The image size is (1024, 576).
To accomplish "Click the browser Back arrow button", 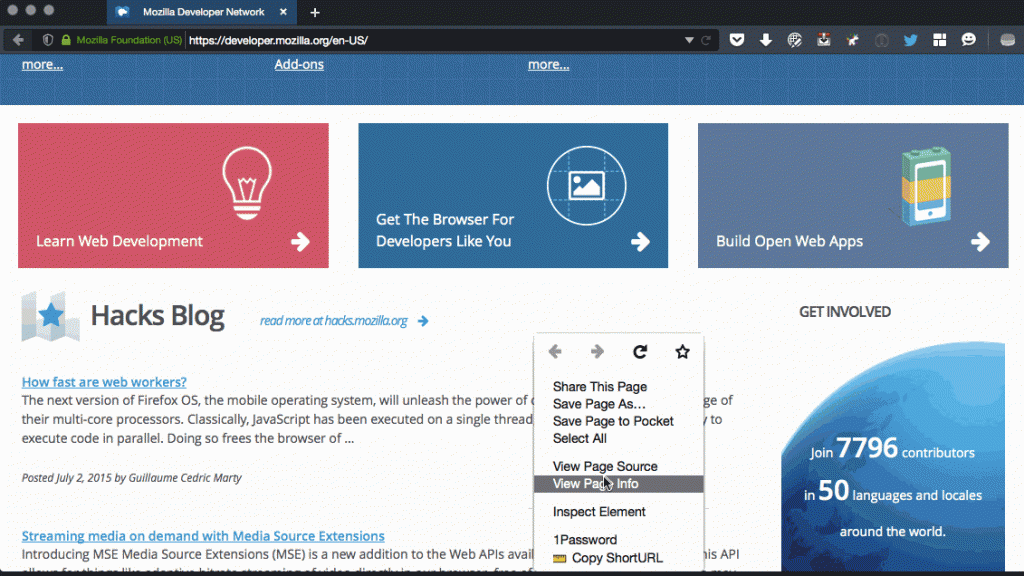I will tap(18, 40).
